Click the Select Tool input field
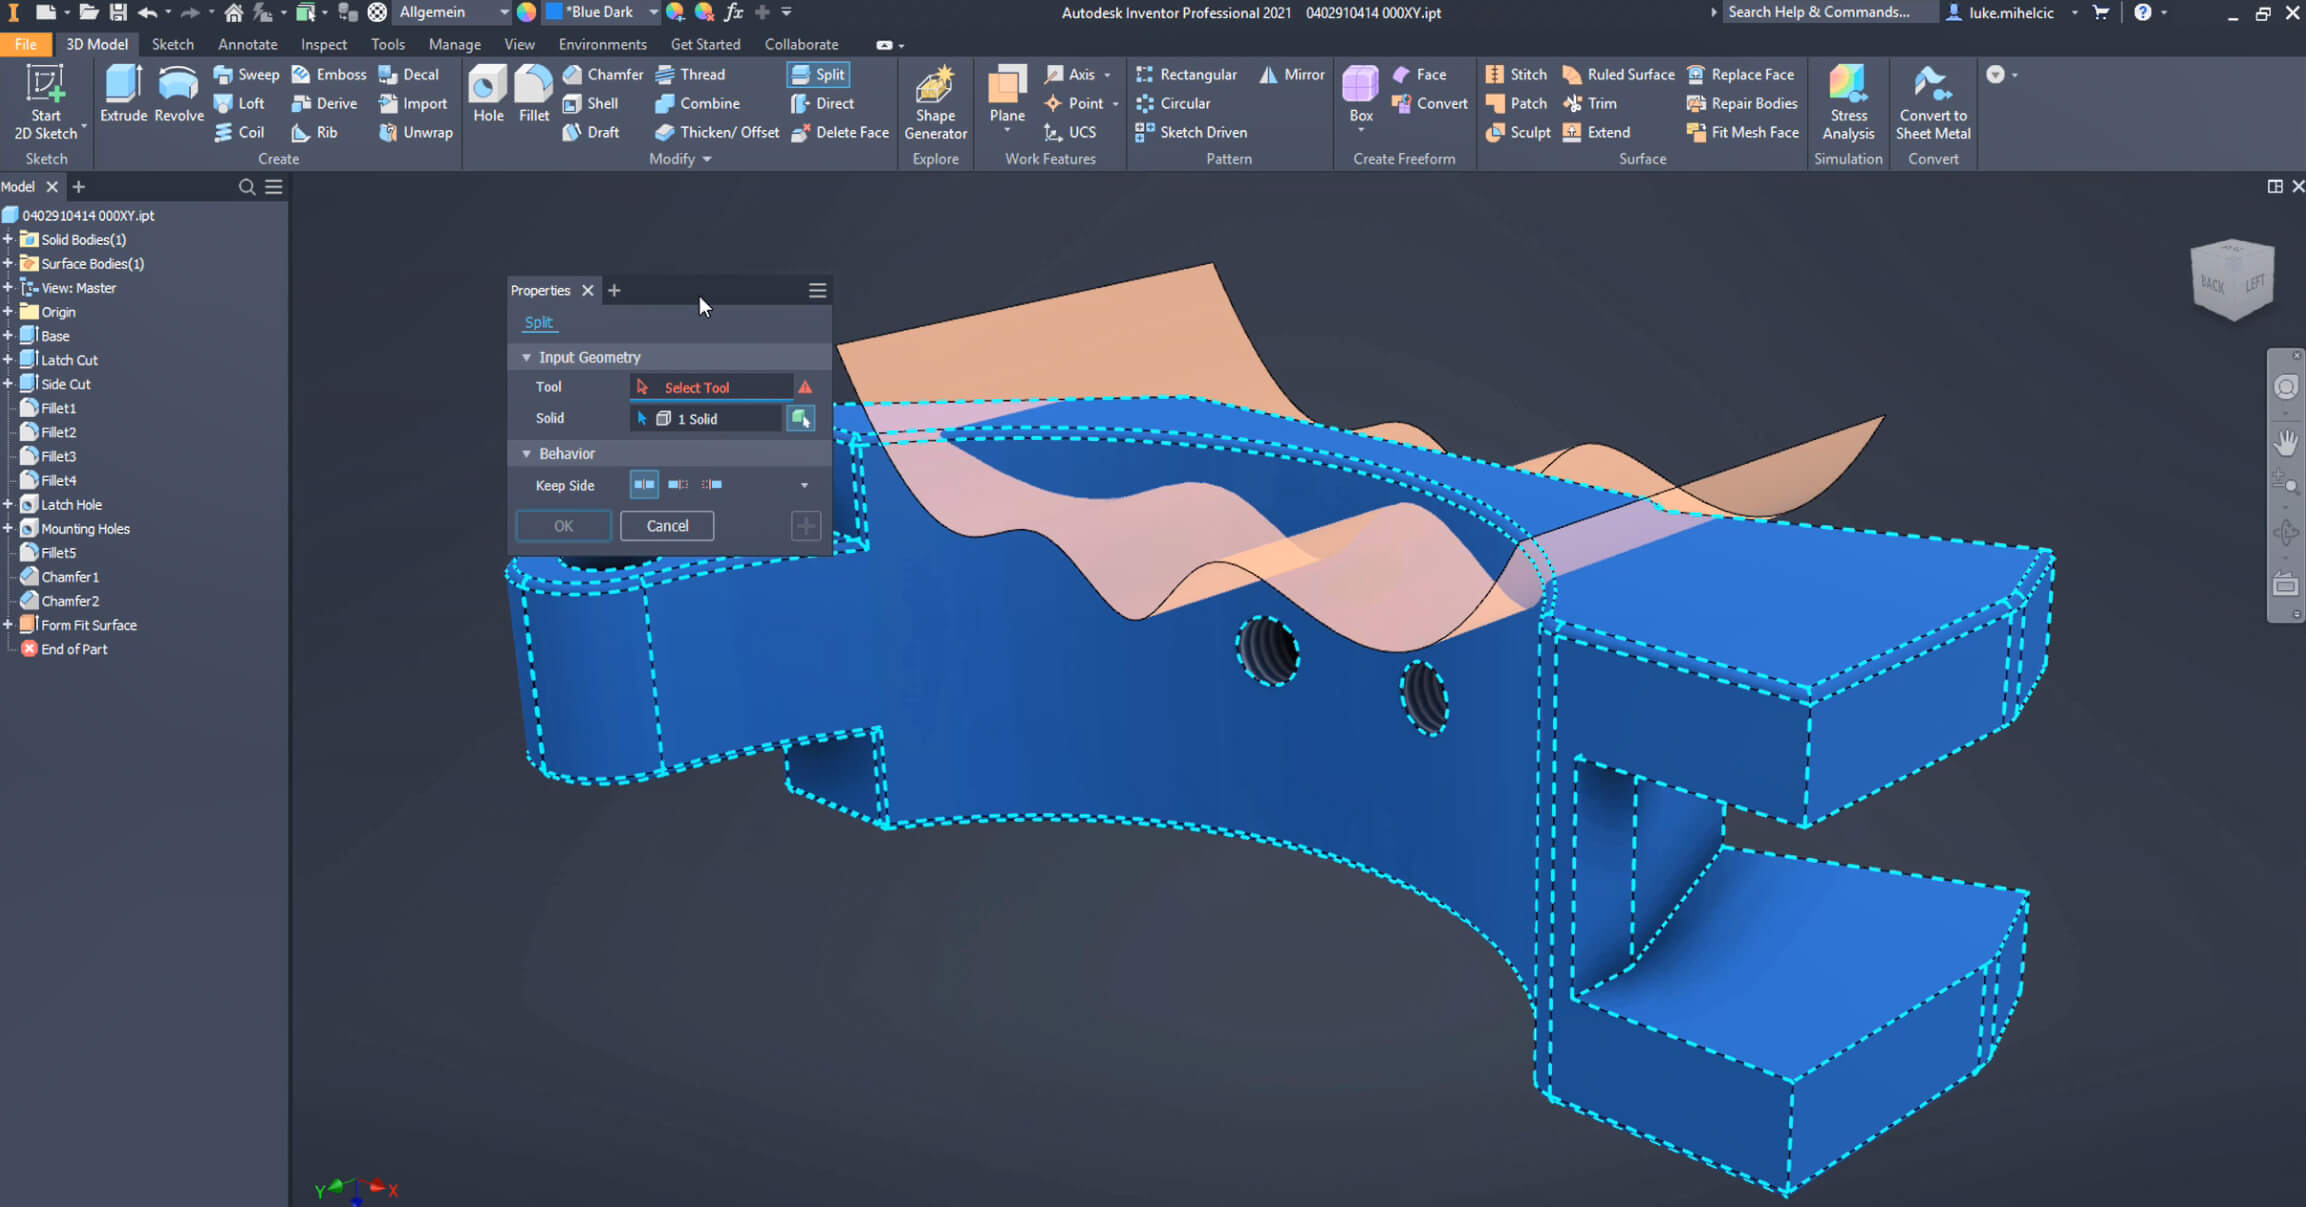Screen dimensions: 2306x1207 tap(711, 387)
